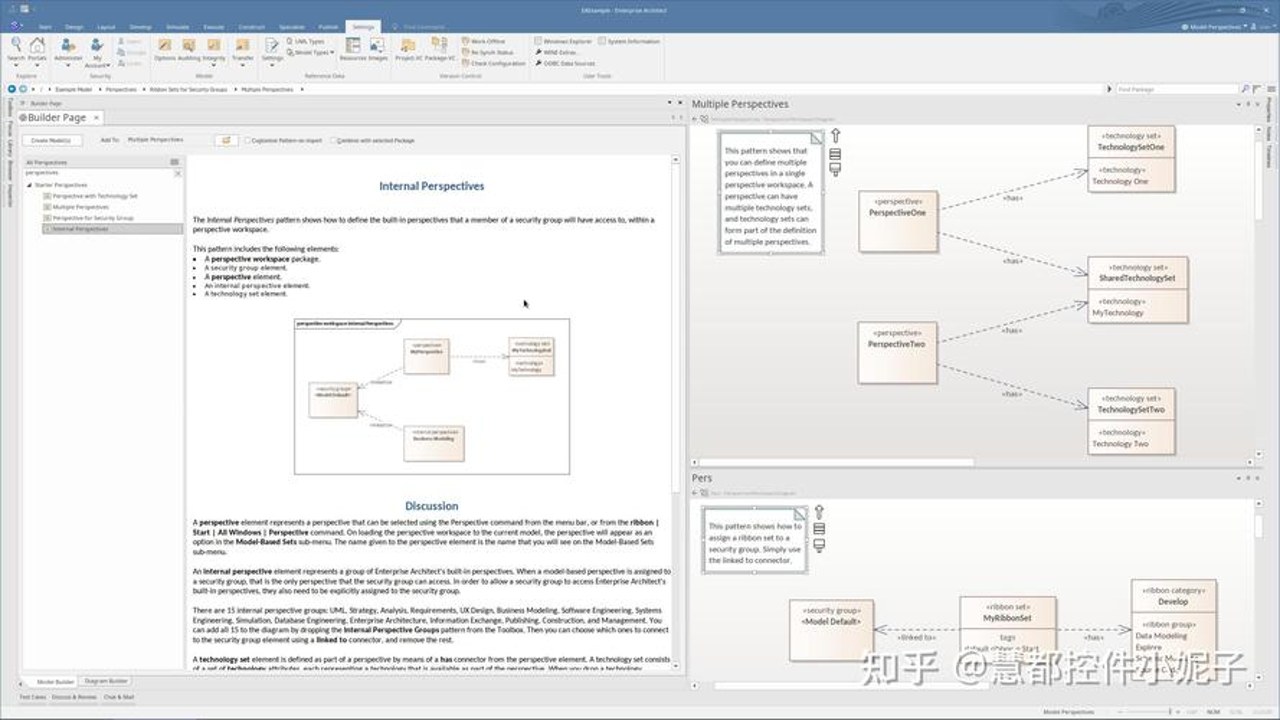This screenshot has height=720, width=1280.
Task: Open the My Account icon
Action: 97,51
